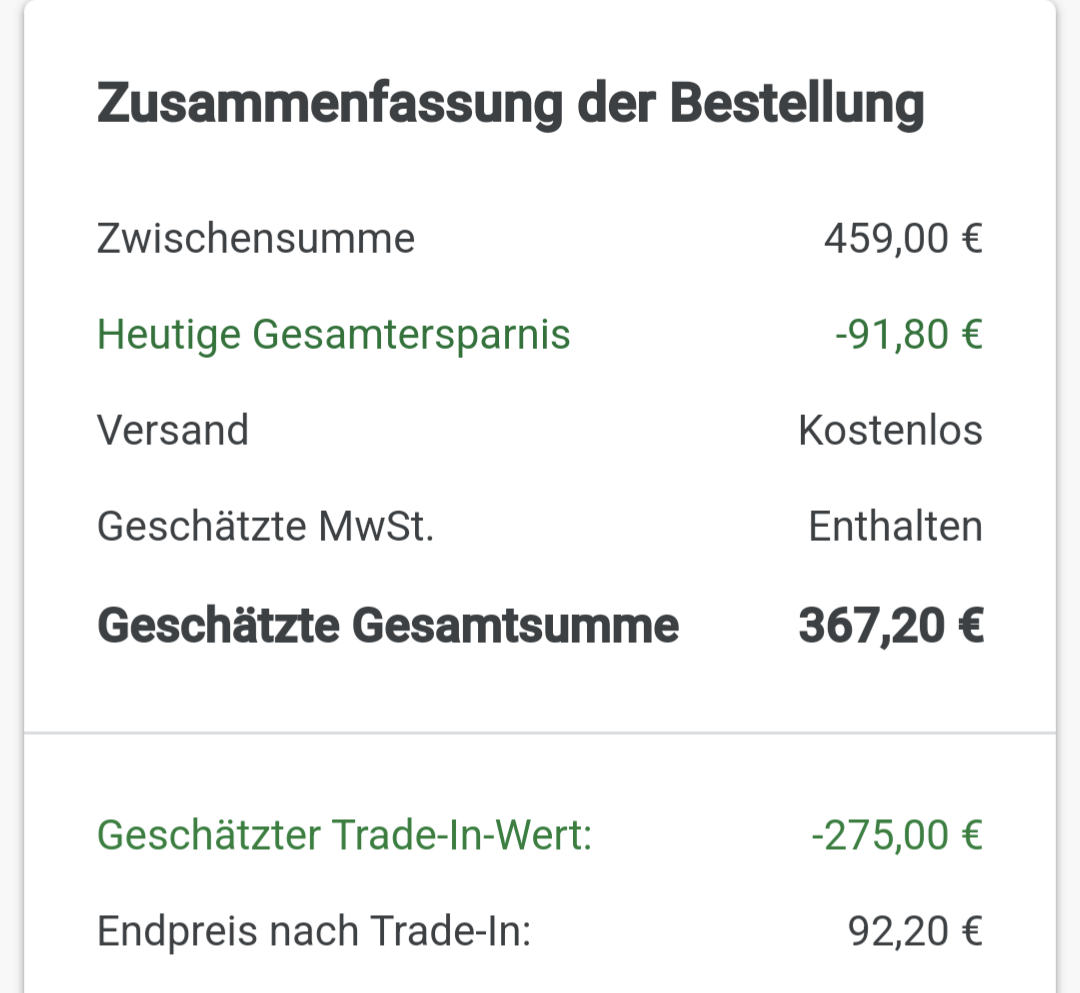This screenshot has height=993, width=1080.
Task: Click the 92,20 € final price
Action: coord(915,931)
